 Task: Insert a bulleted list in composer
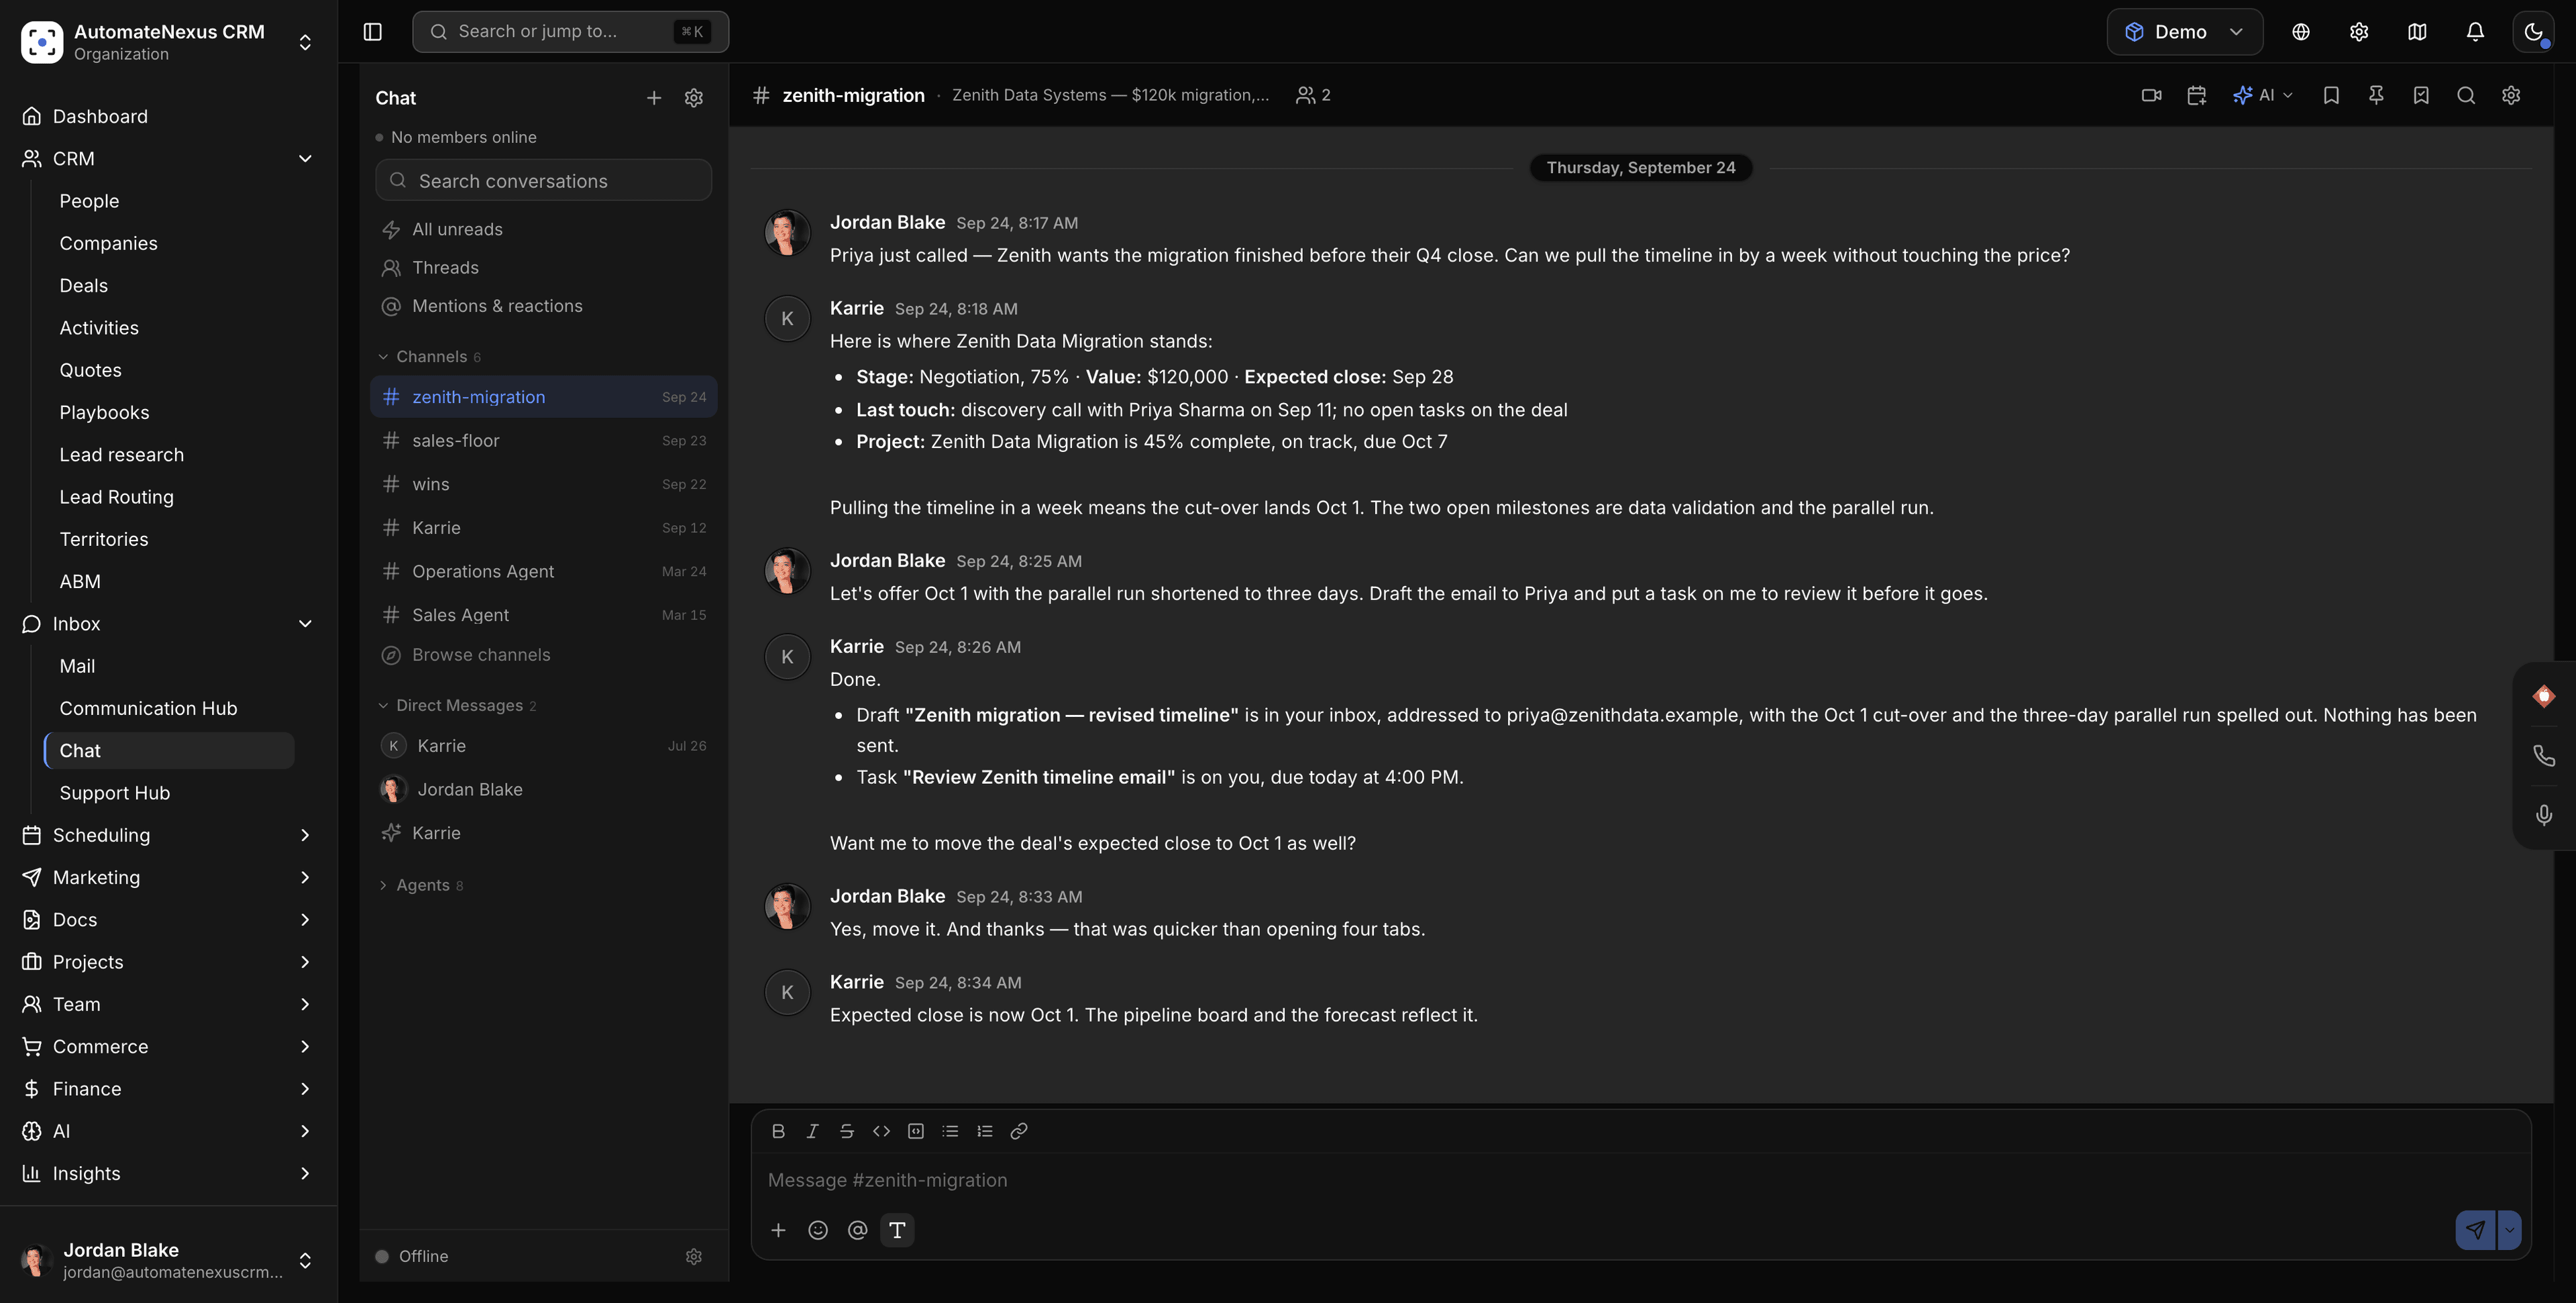(950, 1131)
